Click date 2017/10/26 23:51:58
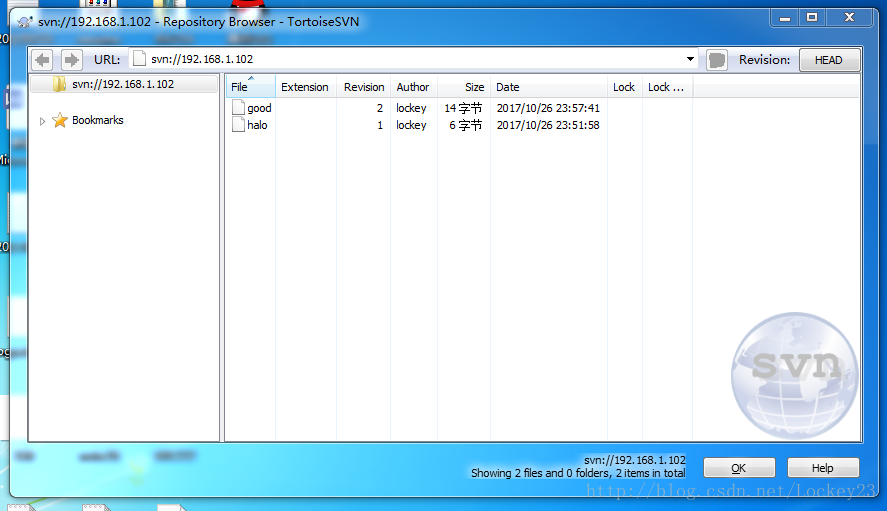The height and width of the screenshot is (511, 887). point(548,125)
